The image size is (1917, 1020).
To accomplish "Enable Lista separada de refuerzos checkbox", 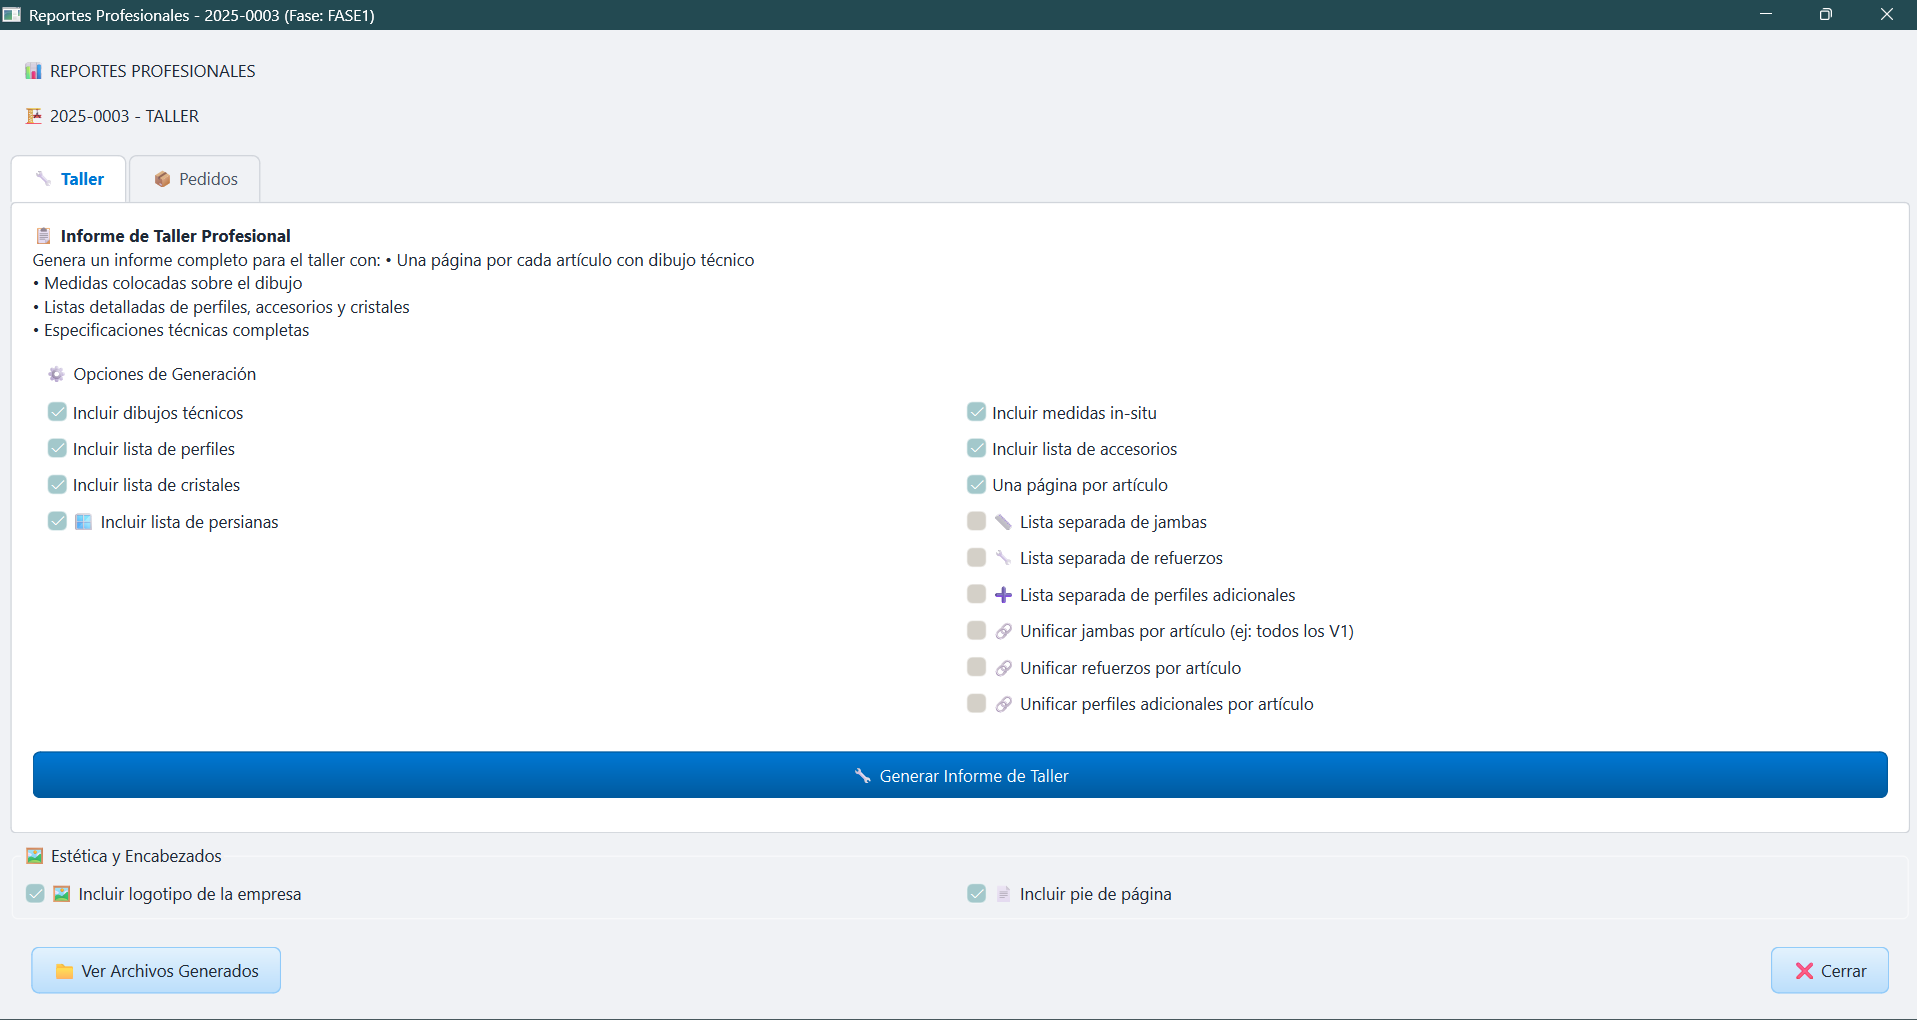I will click(x=976, y=557).
